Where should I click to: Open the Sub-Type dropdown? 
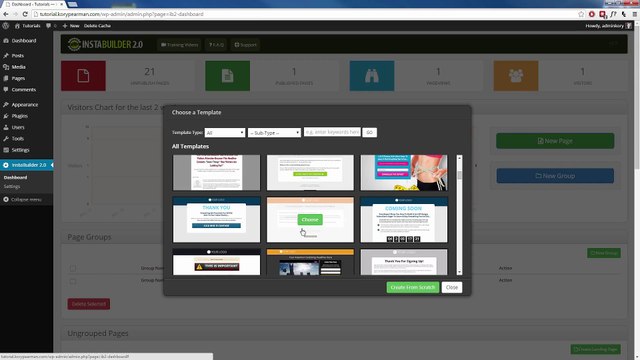[274, 133]
